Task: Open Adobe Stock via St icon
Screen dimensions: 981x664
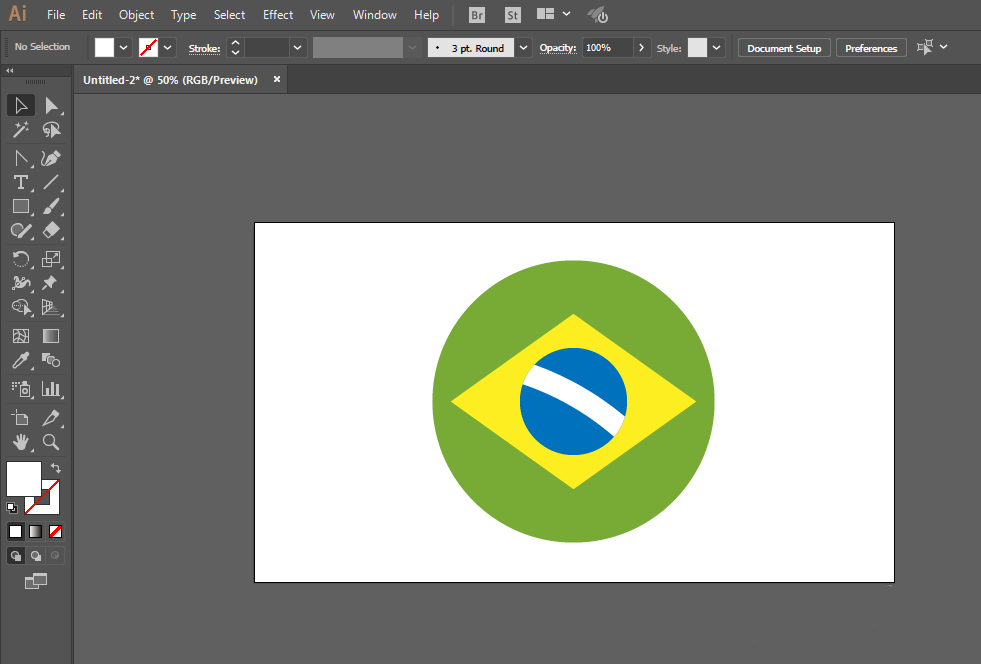Action: [x=512, y=15]
